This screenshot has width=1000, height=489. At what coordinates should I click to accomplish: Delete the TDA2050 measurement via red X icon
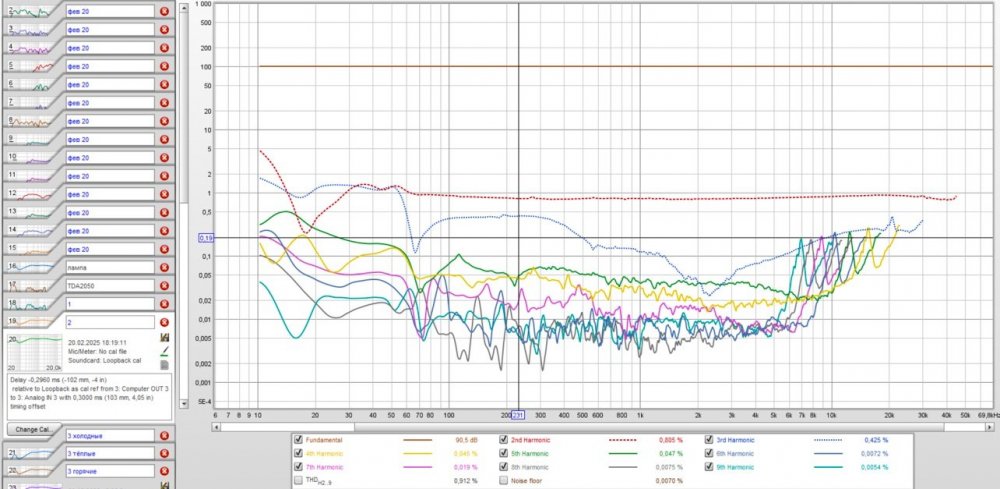pos(164,285)
